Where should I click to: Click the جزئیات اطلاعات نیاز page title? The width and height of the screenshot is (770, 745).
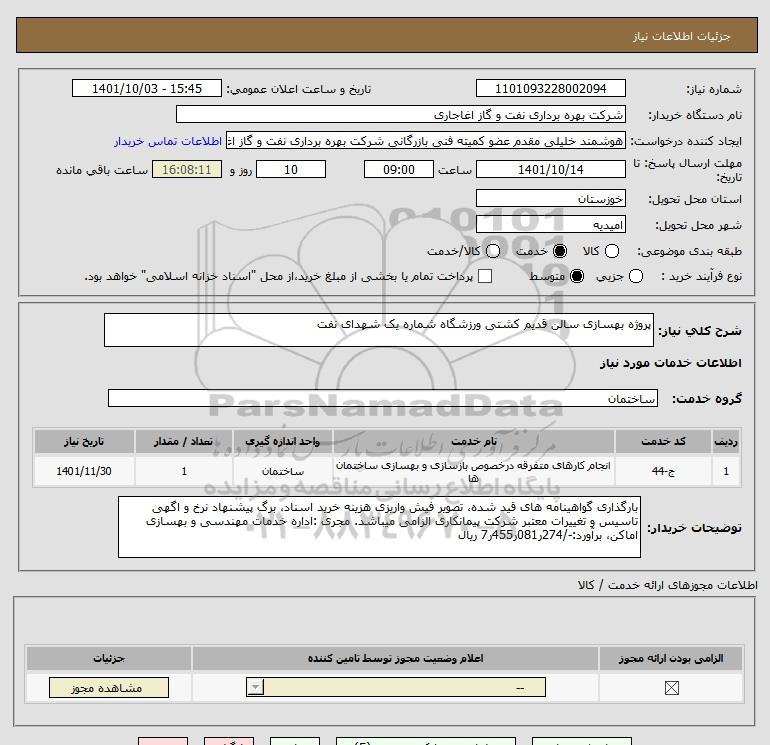click(x=682, y=36)
